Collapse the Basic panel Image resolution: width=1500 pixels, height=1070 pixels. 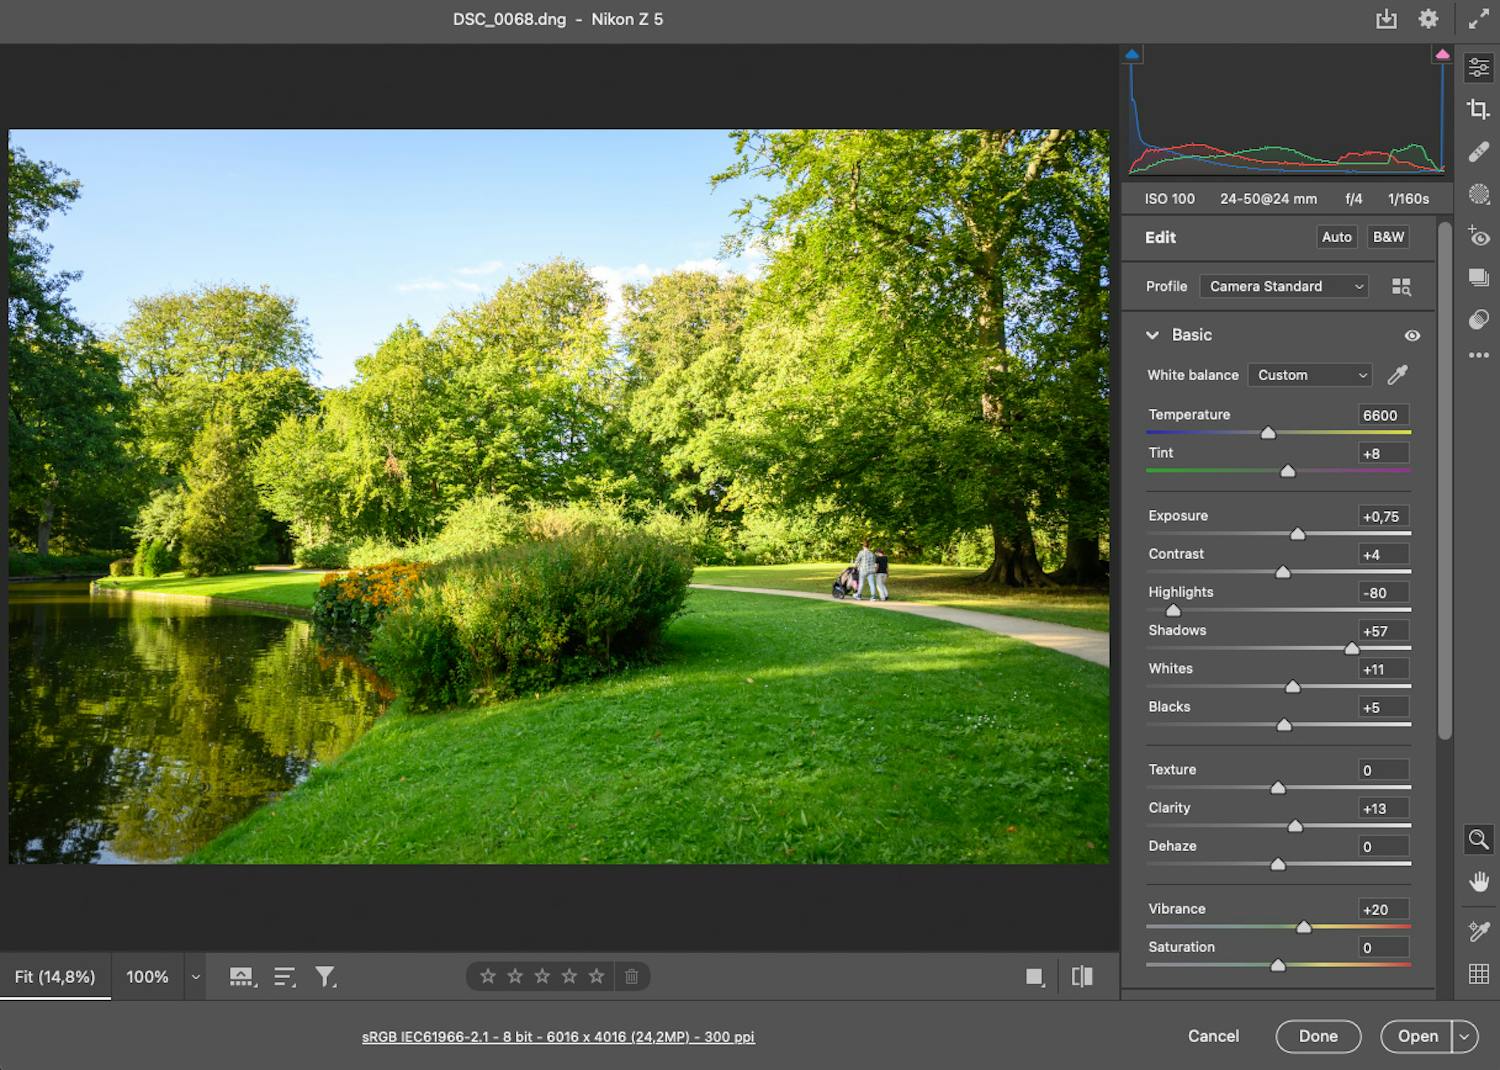tap(1152, 335)
